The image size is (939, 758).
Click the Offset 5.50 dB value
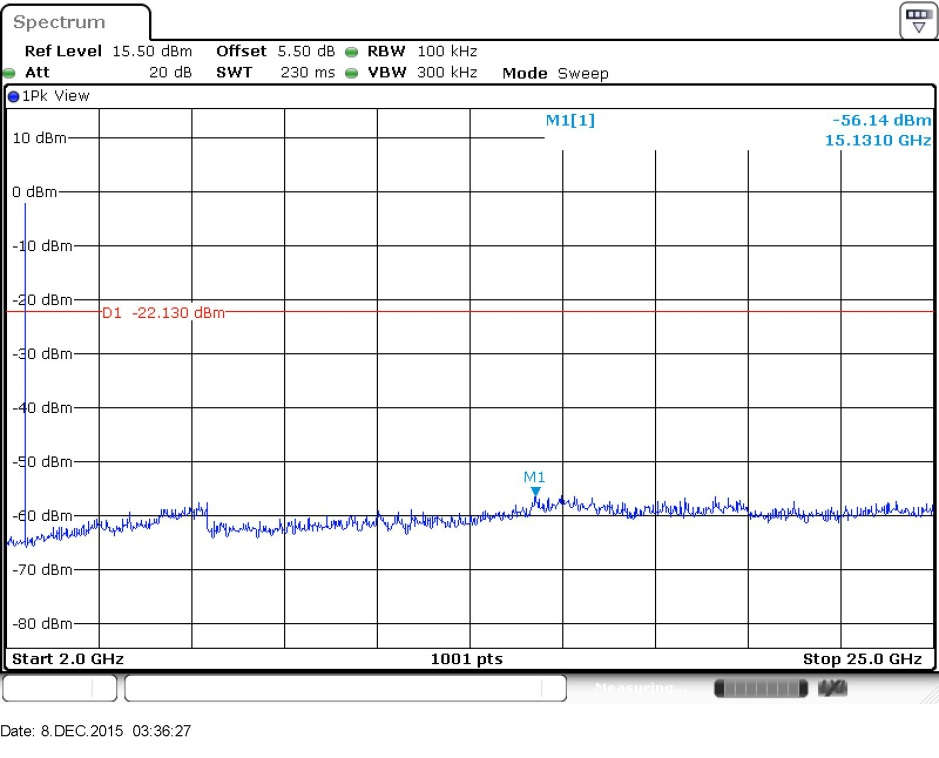click(306, 51)
